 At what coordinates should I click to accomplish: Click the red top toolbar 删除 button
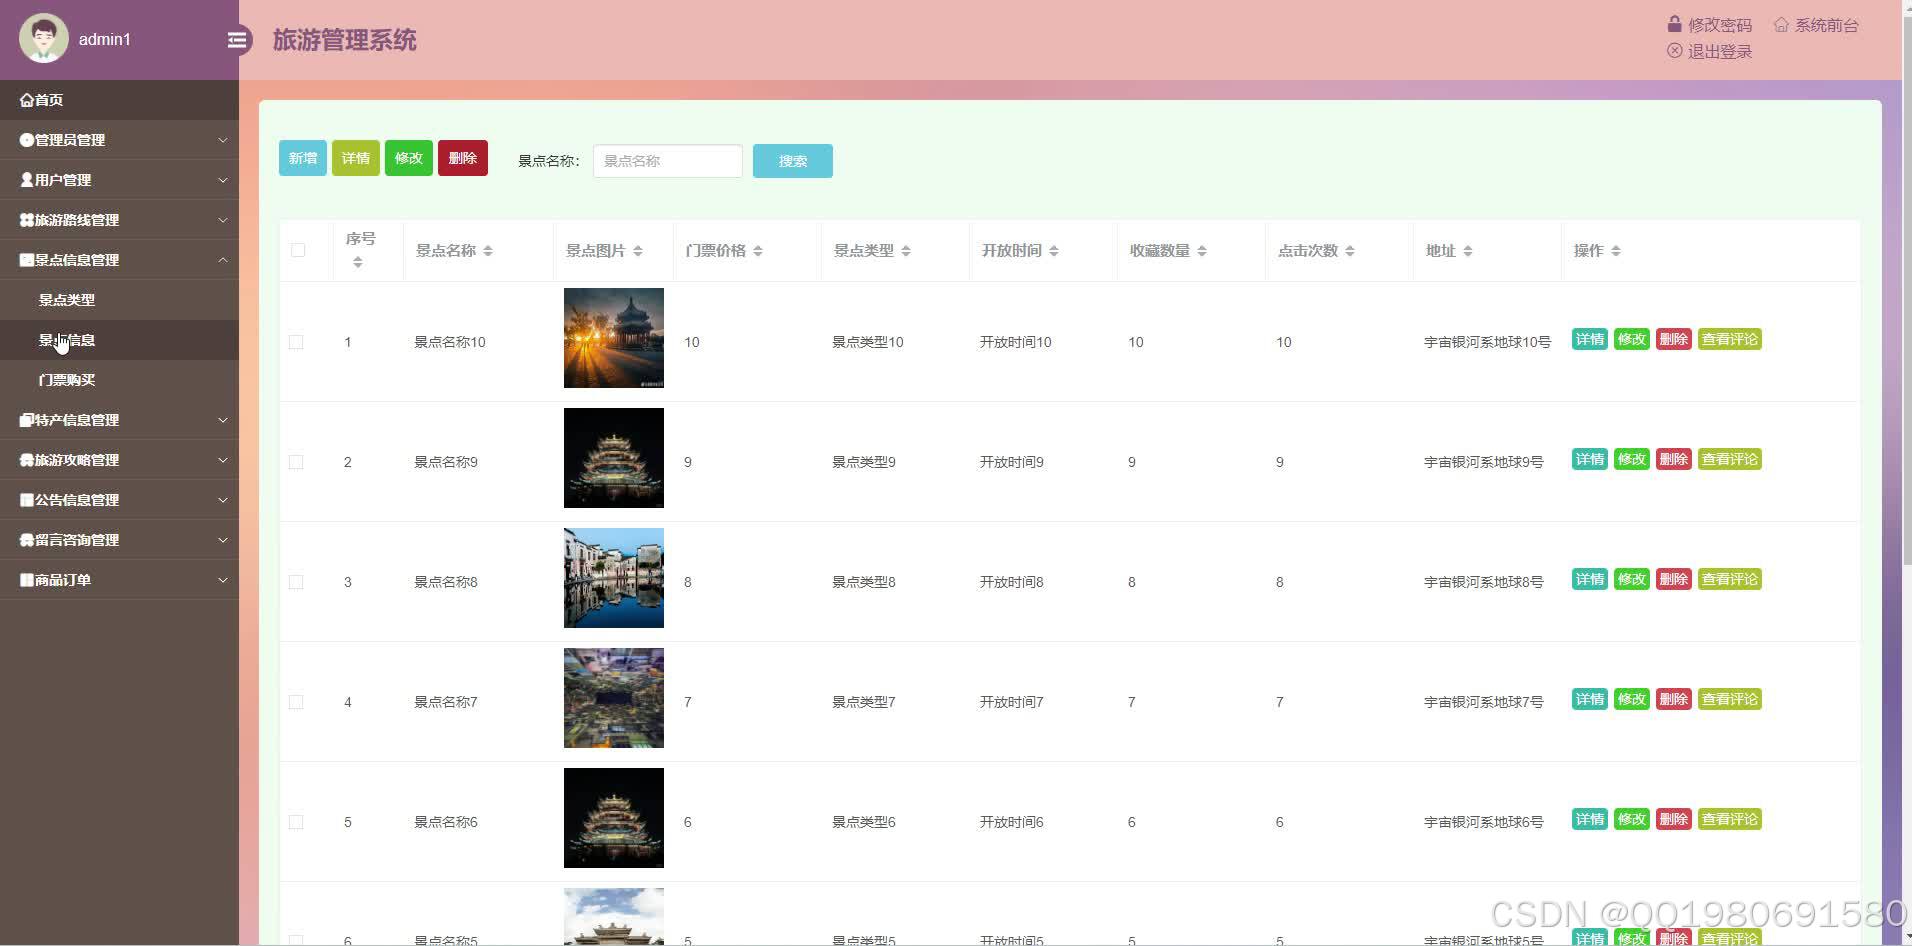pyautogui.click(x=463, y=158)
